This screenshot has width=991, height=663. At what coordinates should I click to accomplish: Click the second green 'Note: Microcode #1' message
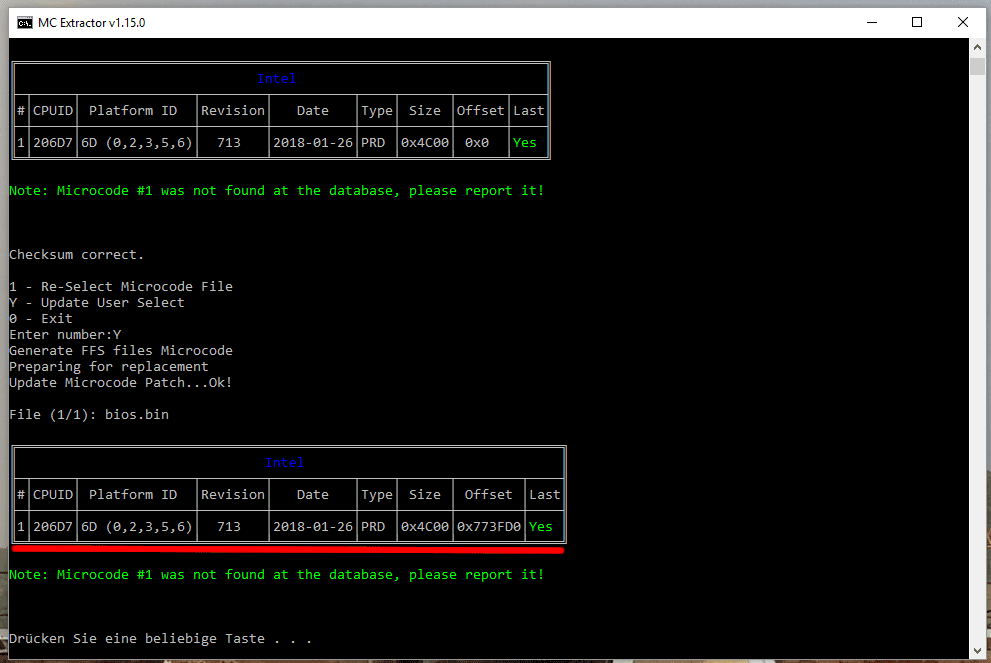[x=276, y=575]
